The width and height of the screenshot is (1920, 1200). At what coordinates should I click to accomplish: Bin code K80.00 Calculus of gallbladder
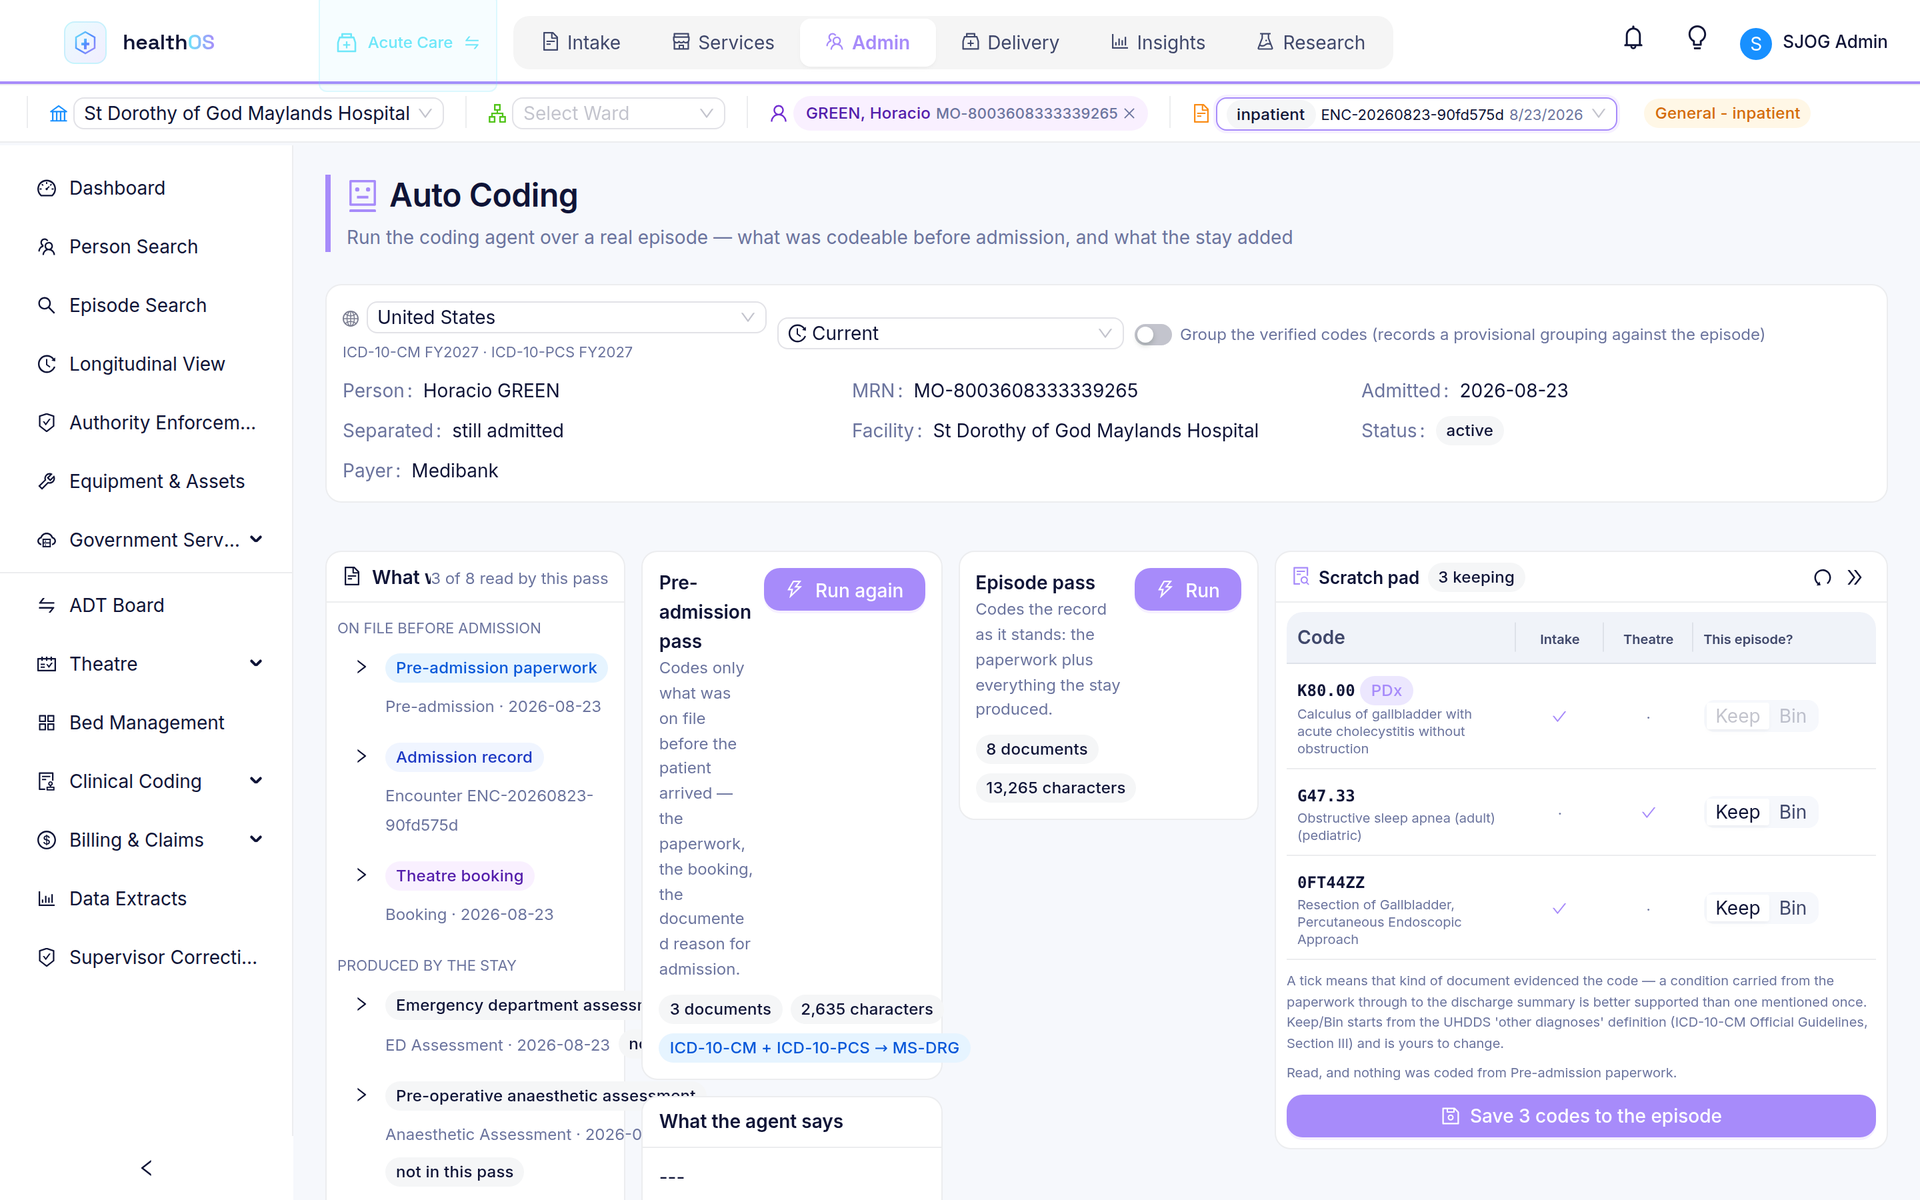pos(1792,716)
